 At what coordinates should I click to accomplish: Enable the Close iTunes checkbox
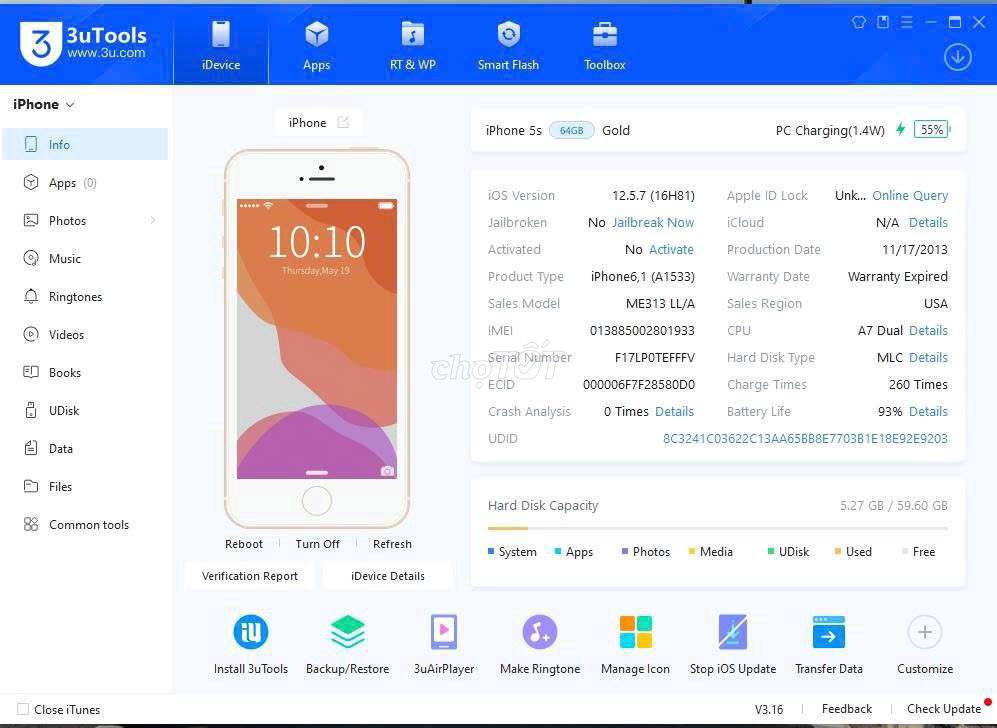(23, 709)
